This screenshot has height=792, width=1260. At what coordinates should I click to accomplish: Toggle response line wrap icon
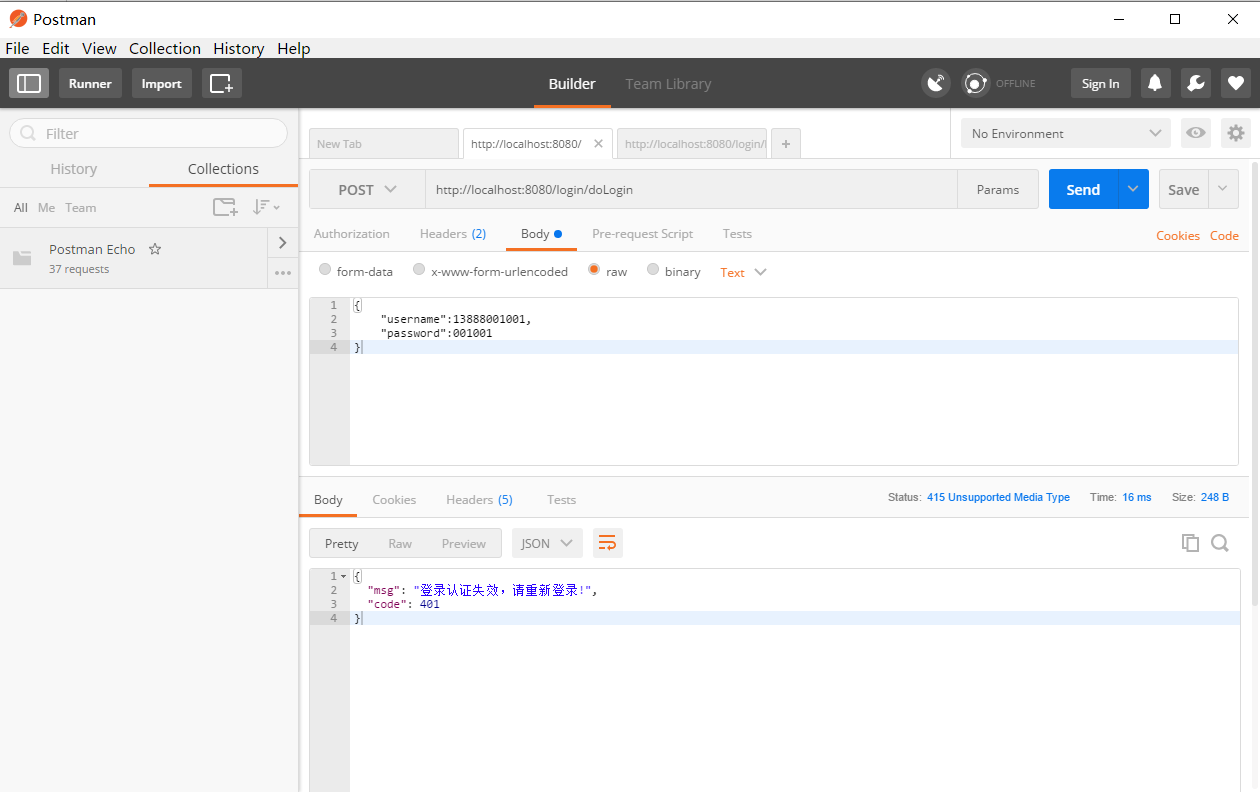tap(607, 543)
